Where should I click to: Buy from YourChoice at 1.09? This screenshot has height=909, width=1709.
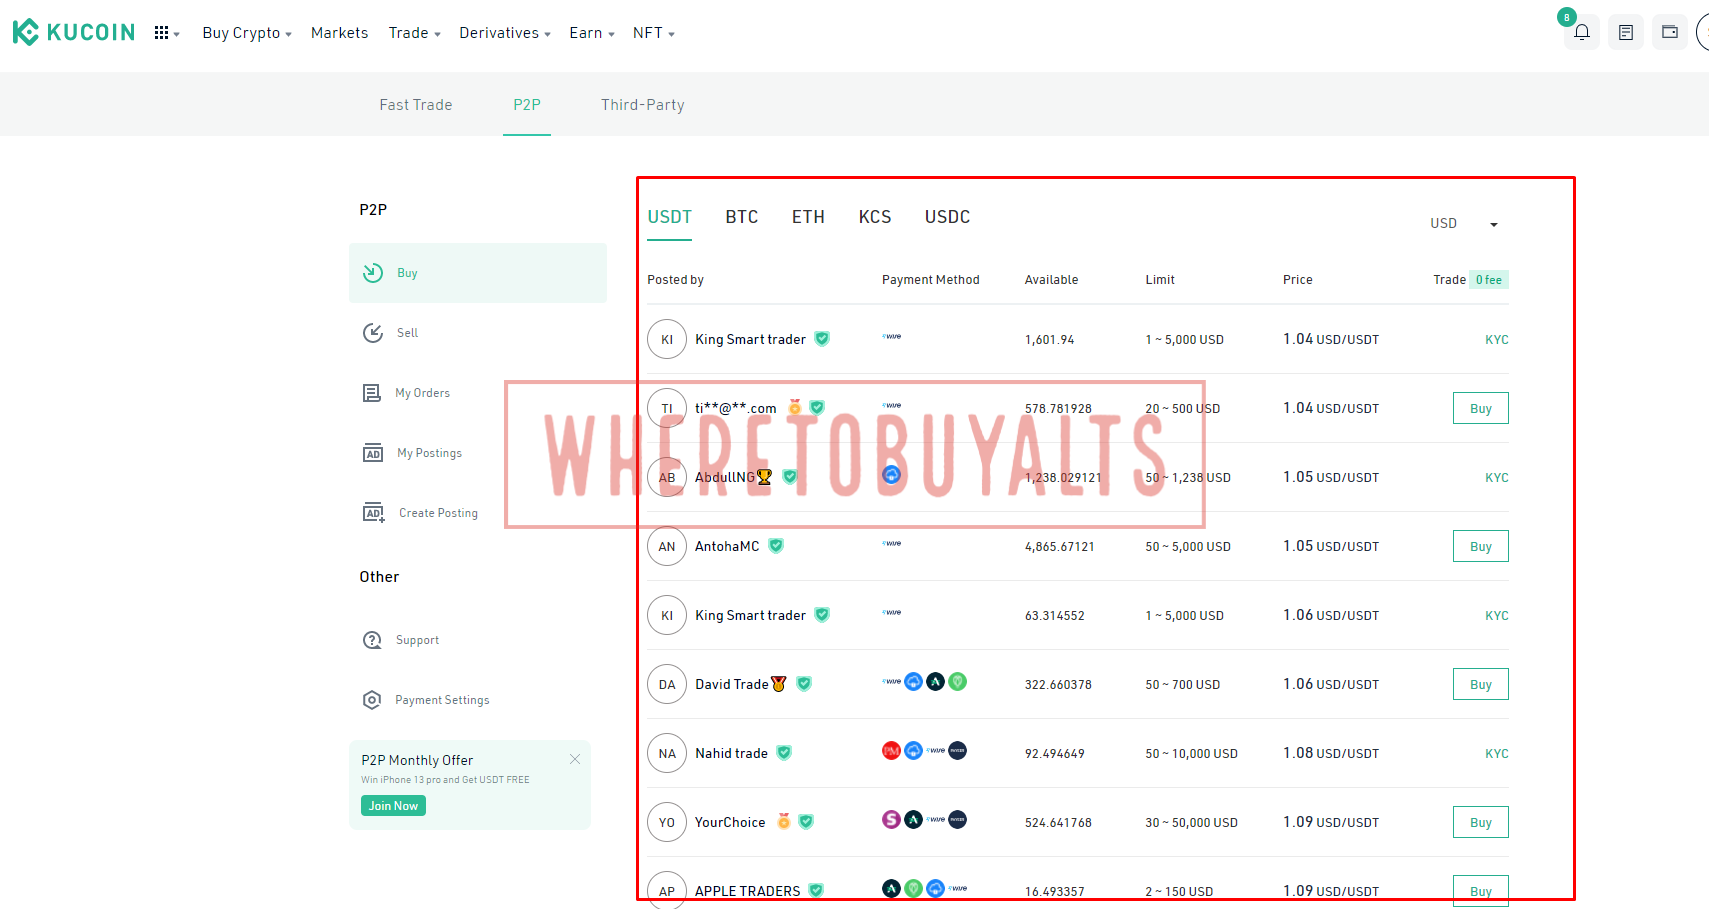pos(1480,822)
